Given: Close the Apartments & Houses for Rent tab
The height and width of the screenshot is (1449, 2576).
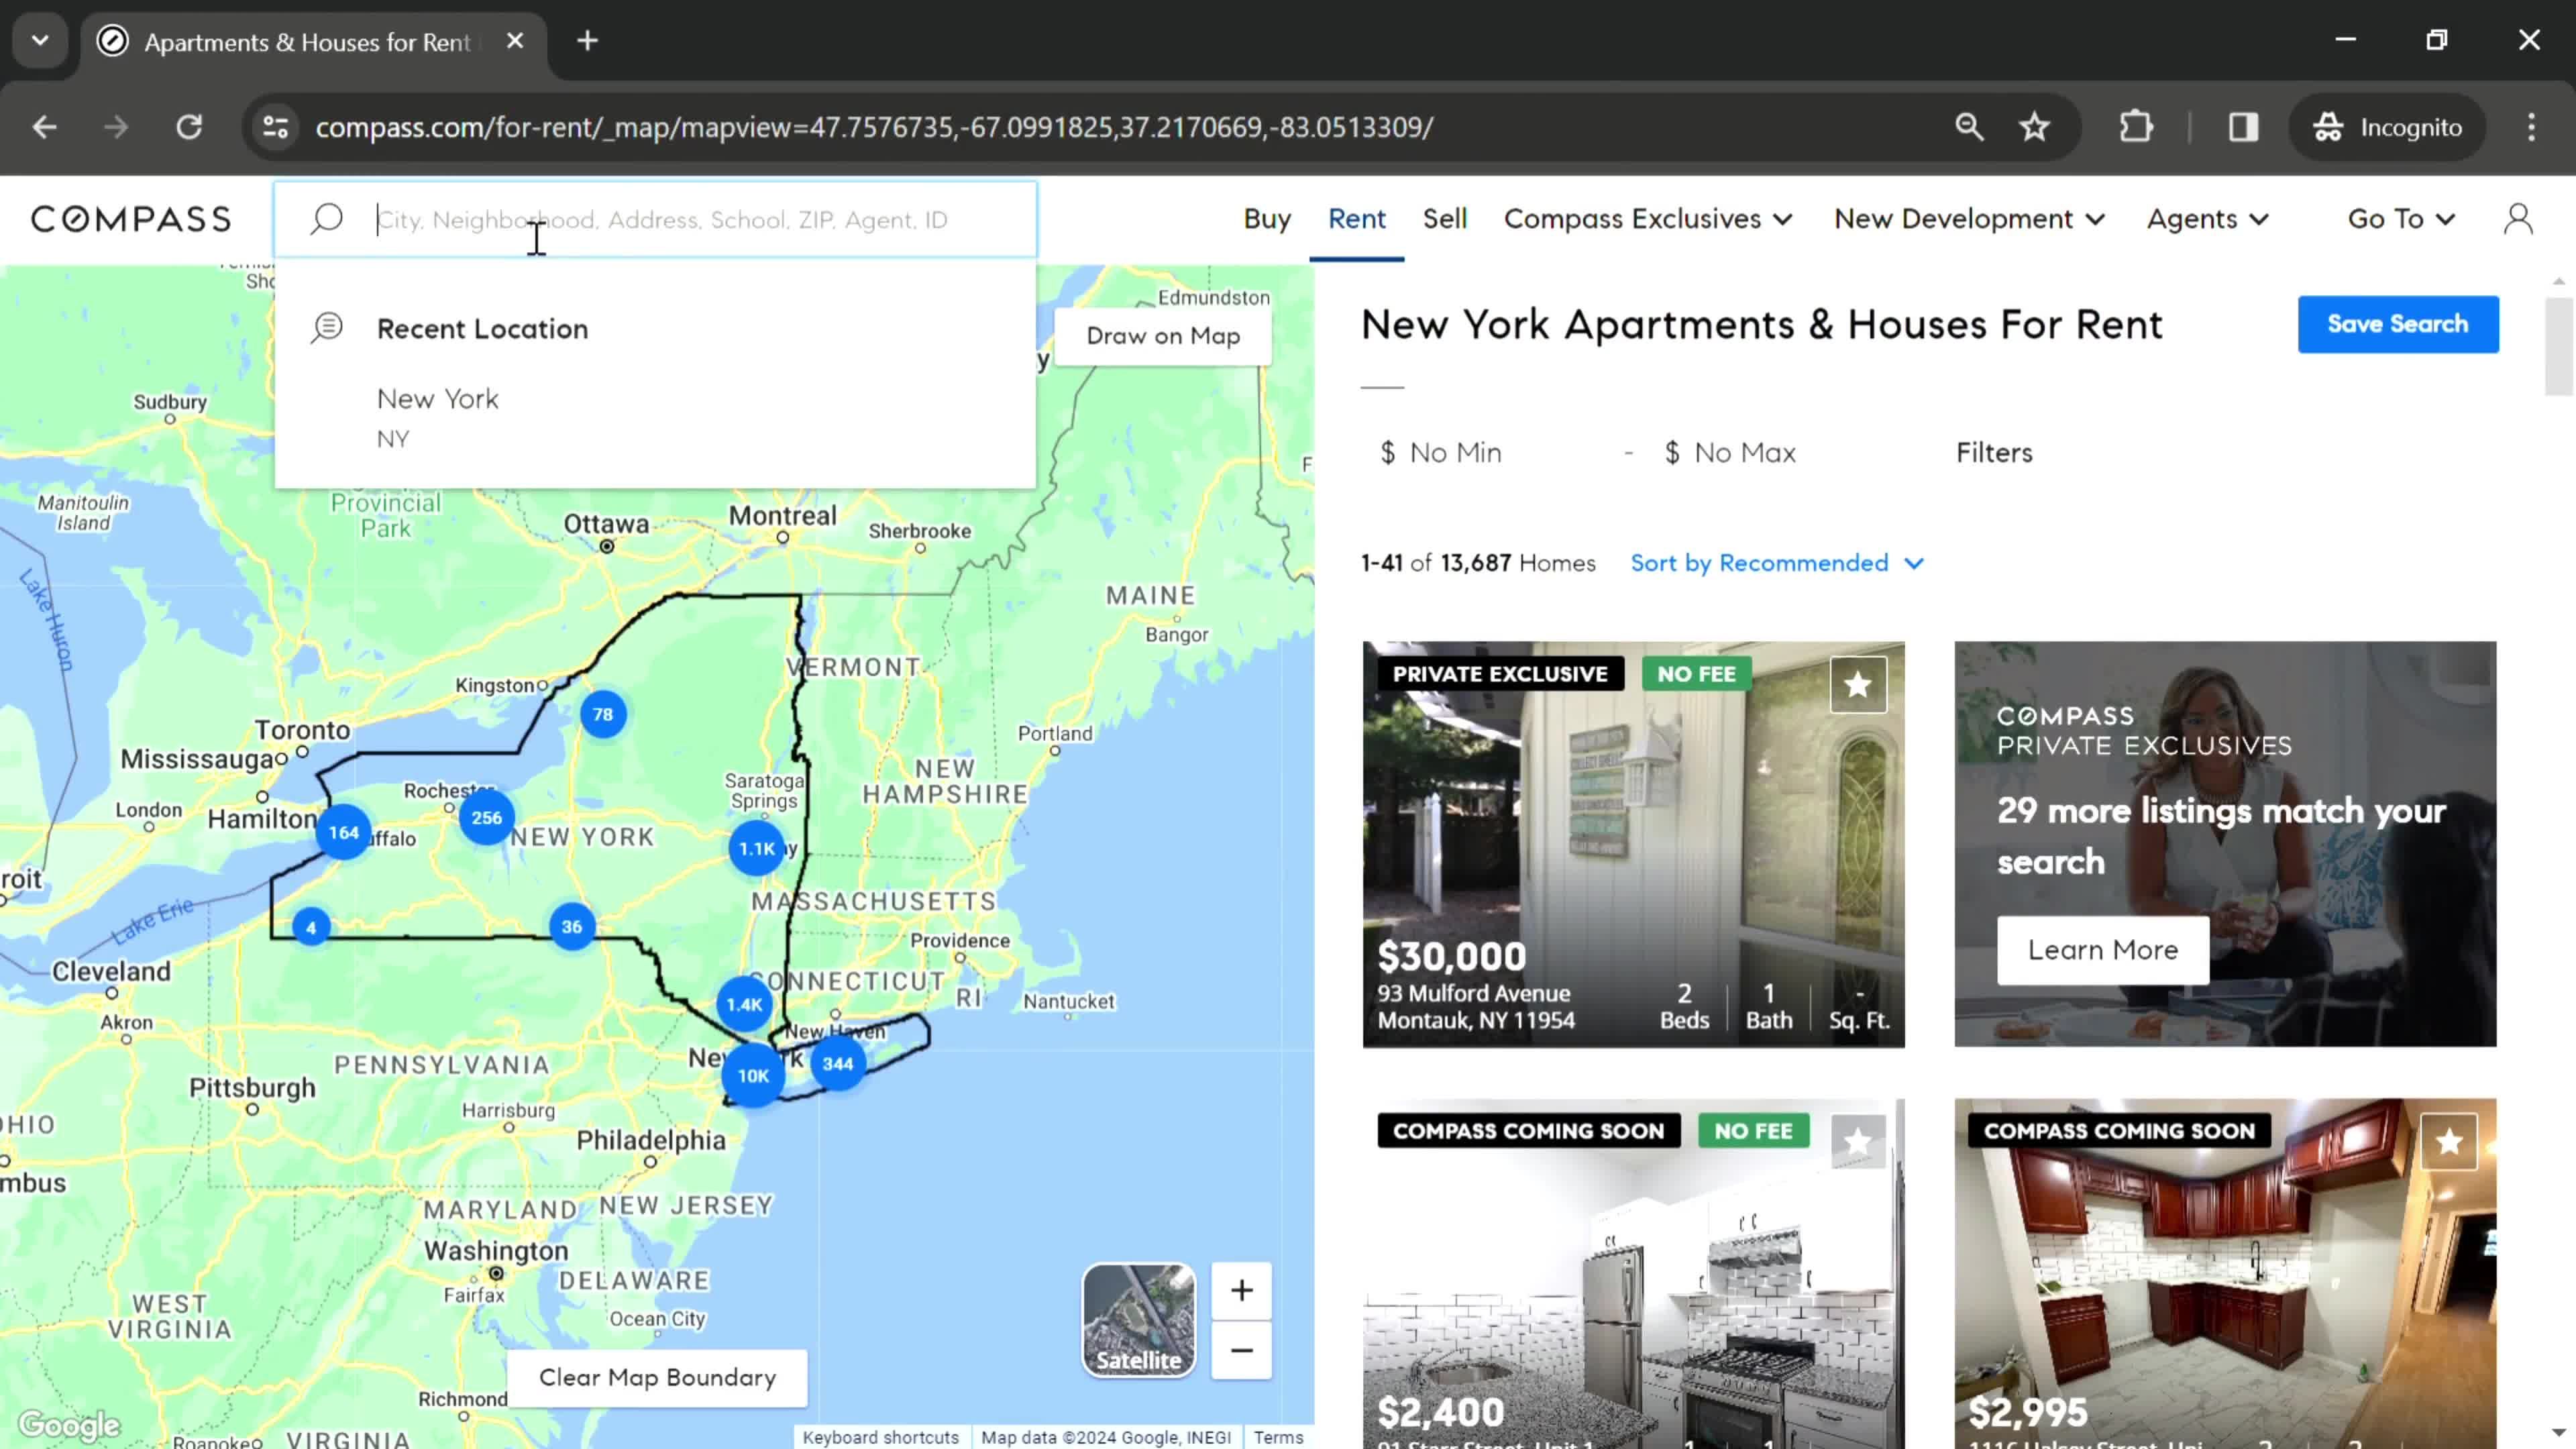Looking at the screenshot, I should click(515, 41).
